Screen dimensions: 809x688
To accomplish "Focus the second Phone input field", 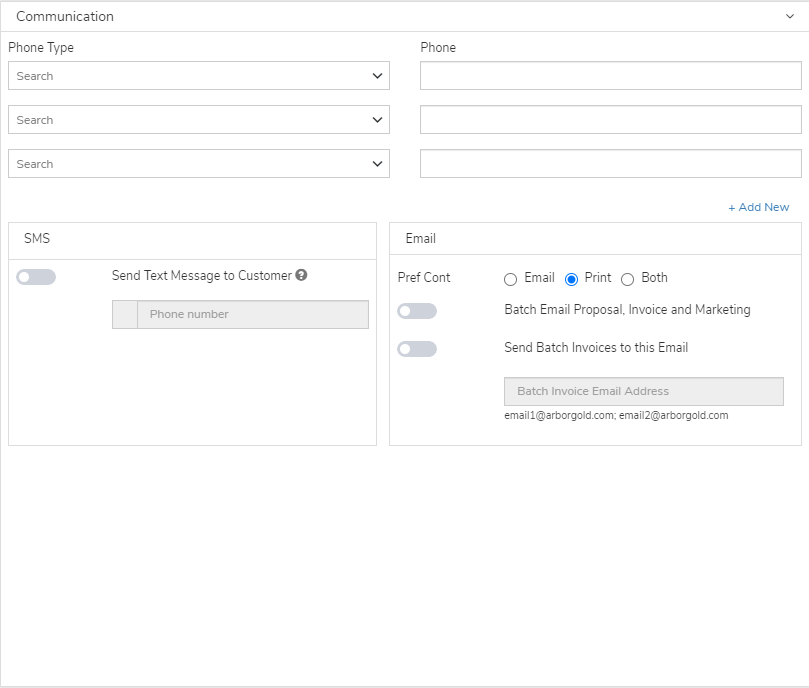I will point(611,120).
